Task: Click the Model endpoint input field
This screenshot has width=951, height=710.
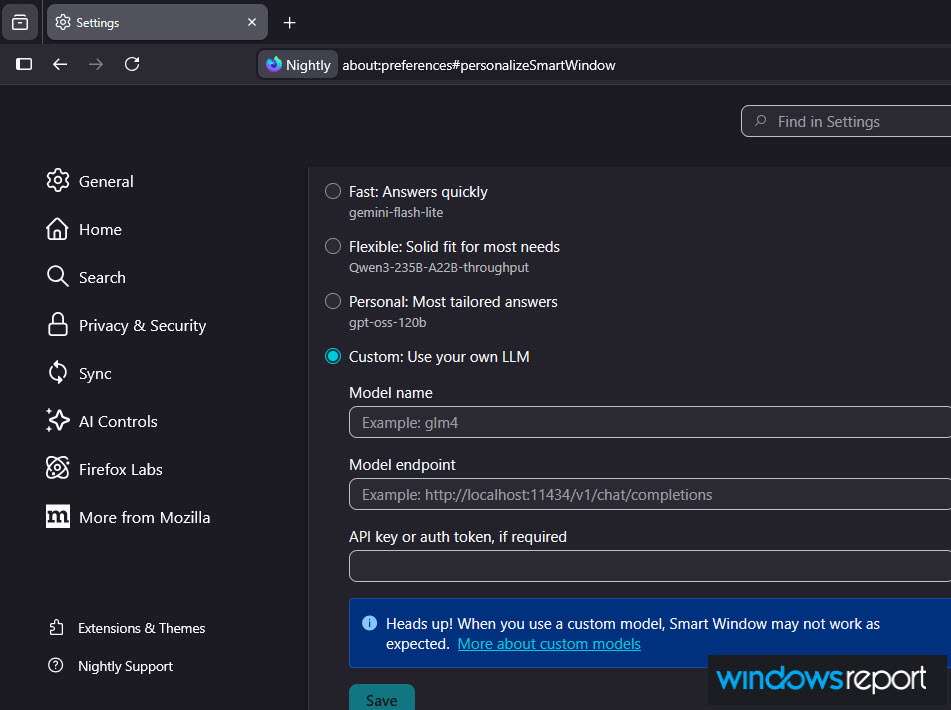Action: click(650, 494)
